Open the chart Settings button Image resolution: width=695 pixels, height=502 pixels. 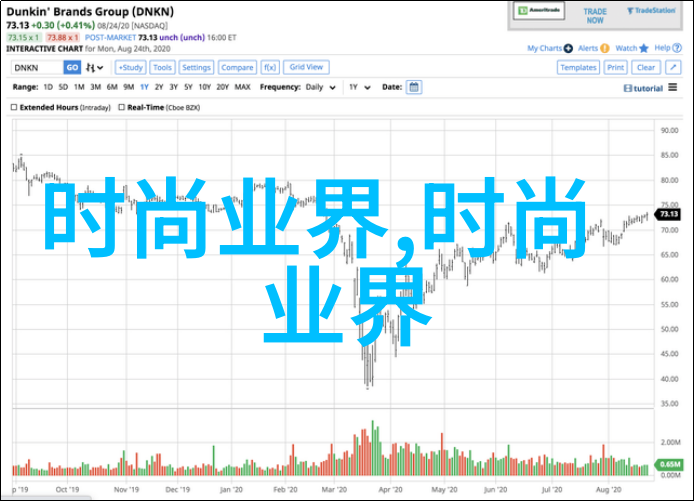[x=196, y=67]
